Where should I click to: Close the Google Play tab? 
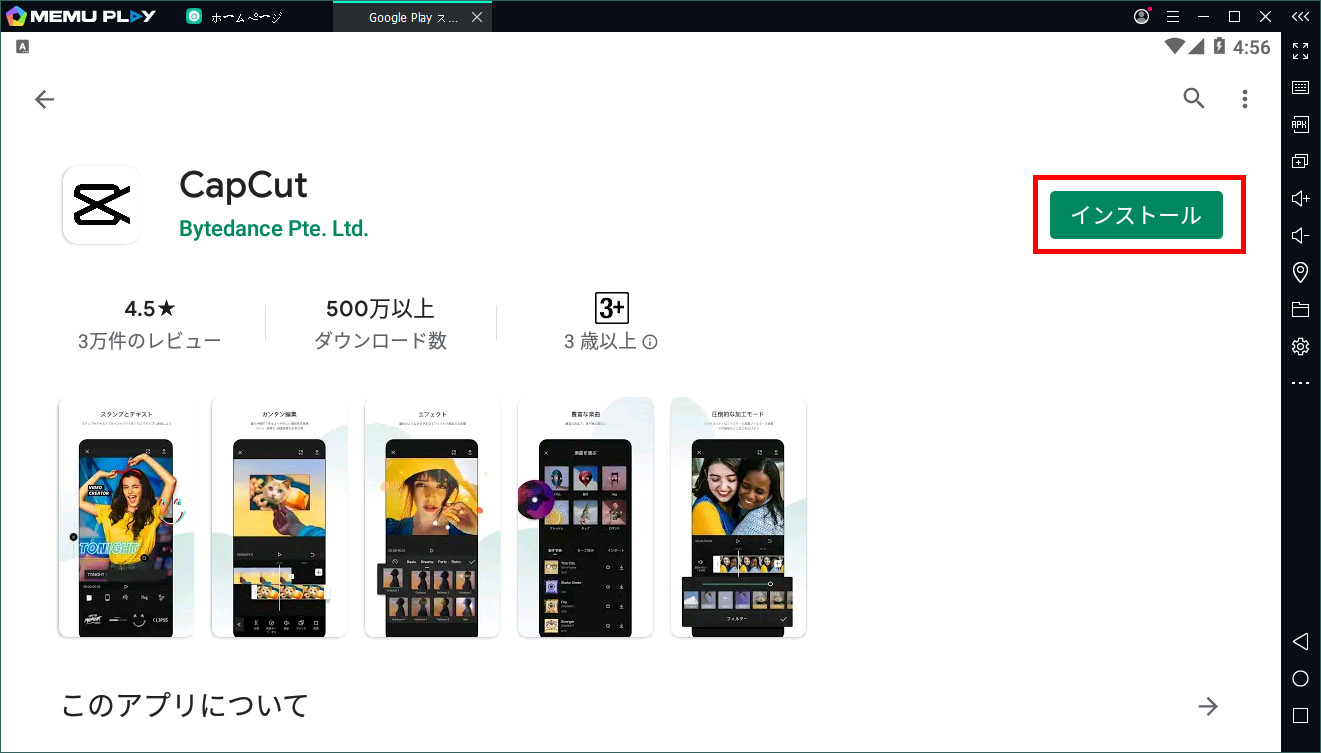pos(477,17)
